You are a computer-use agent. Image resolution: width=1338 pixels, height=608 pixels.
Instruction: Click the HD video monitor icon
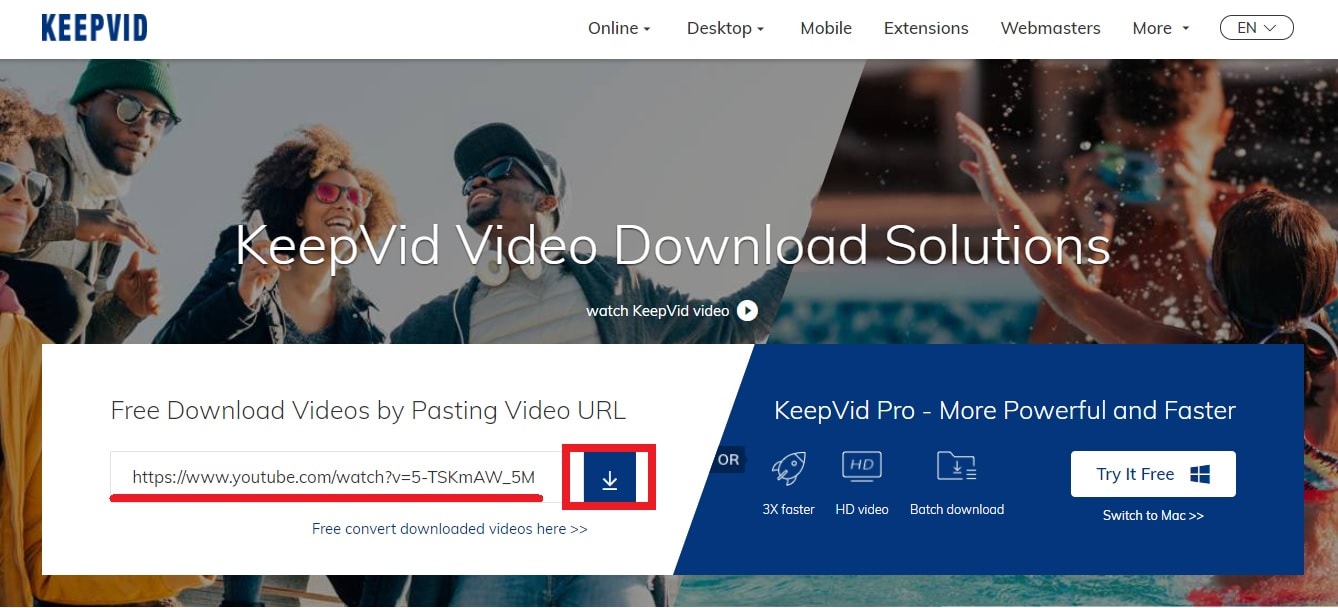click(x=861, y=468)
